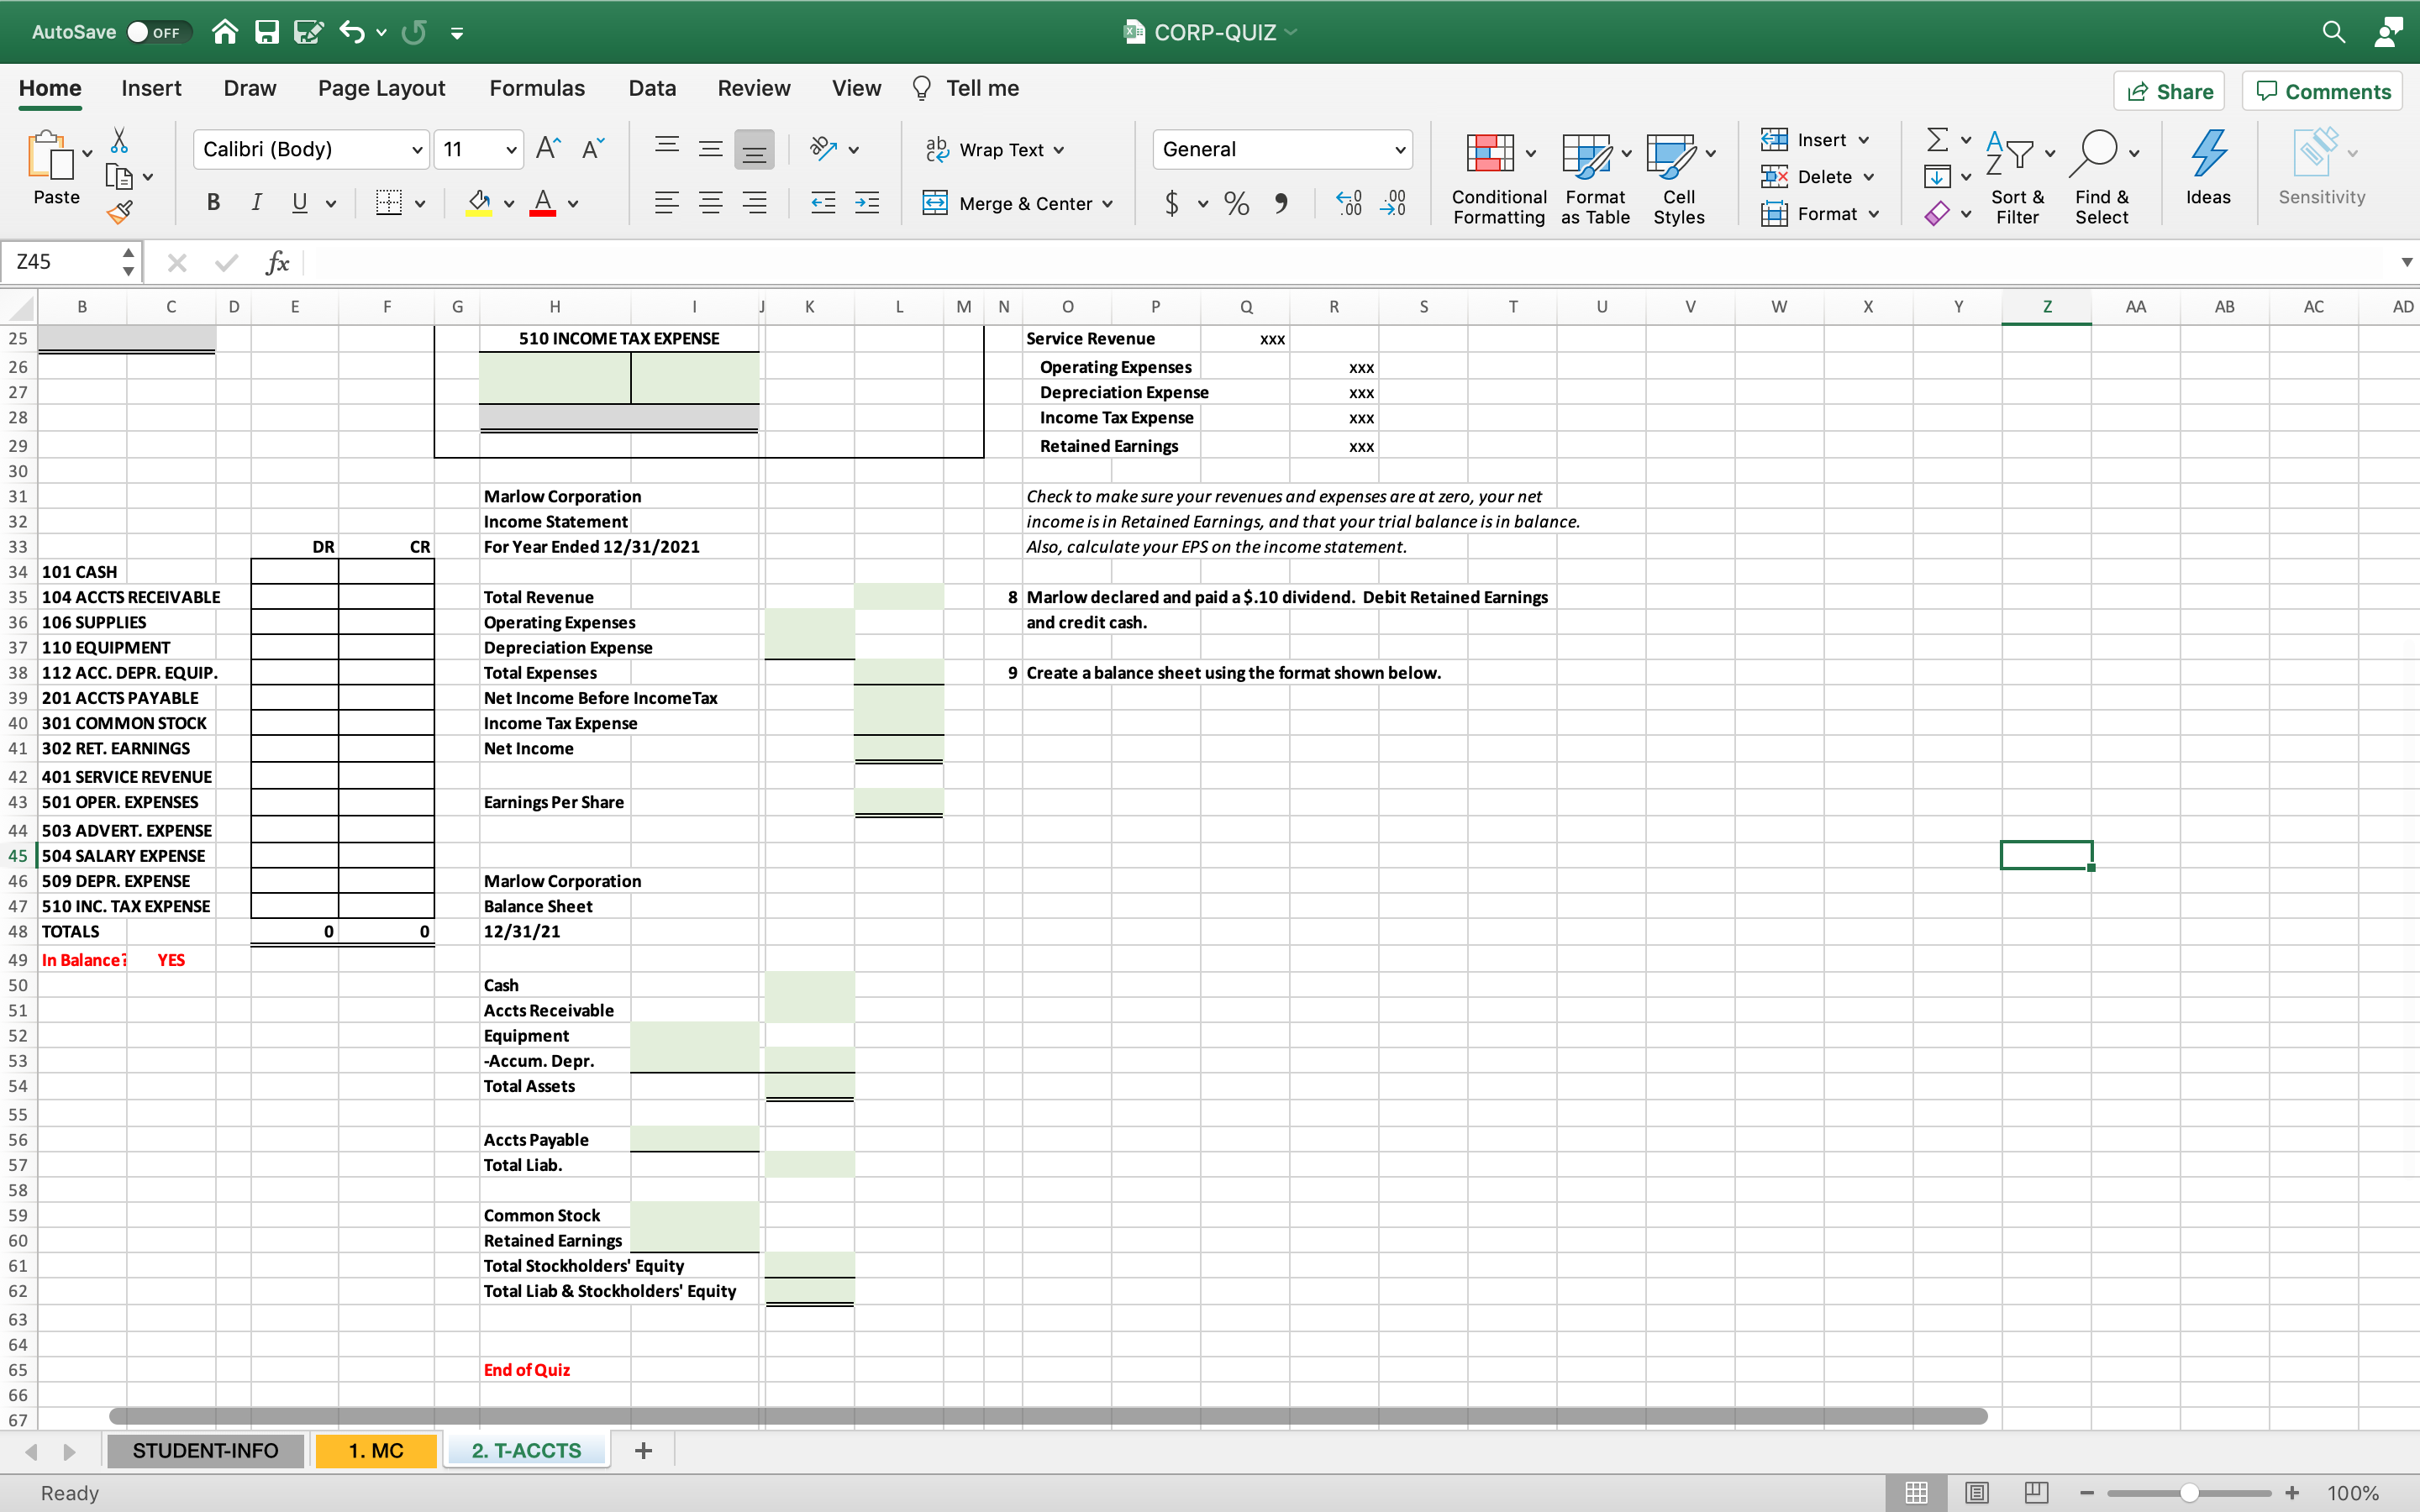The image size is (2420, 1512).
Task: Switch to the 1. MC sheet tab
Action: [375, 1450]
